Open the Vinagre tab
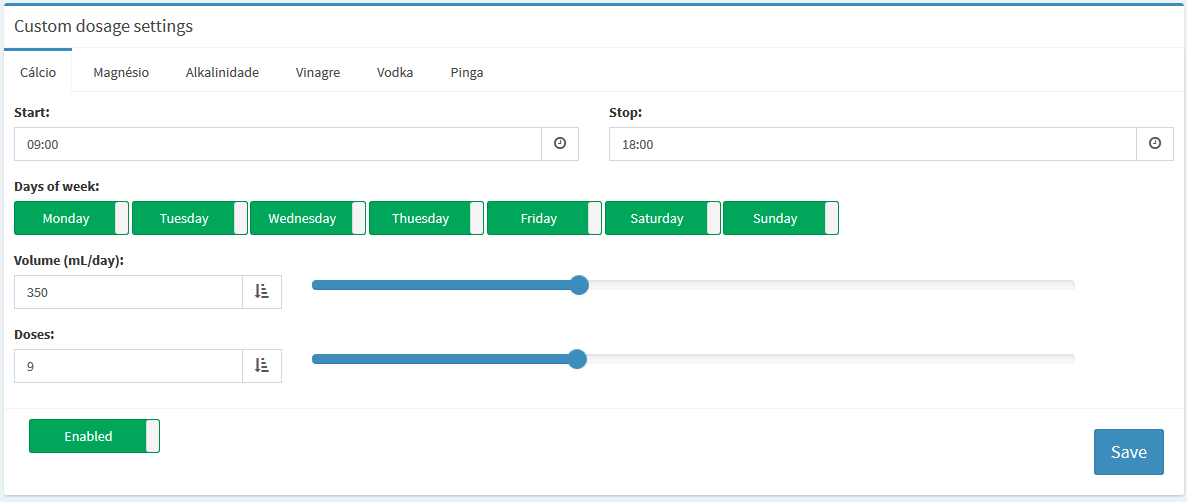Image resolution: width=1187 pixels, height=502 pixels. click(x=318, y=72)
